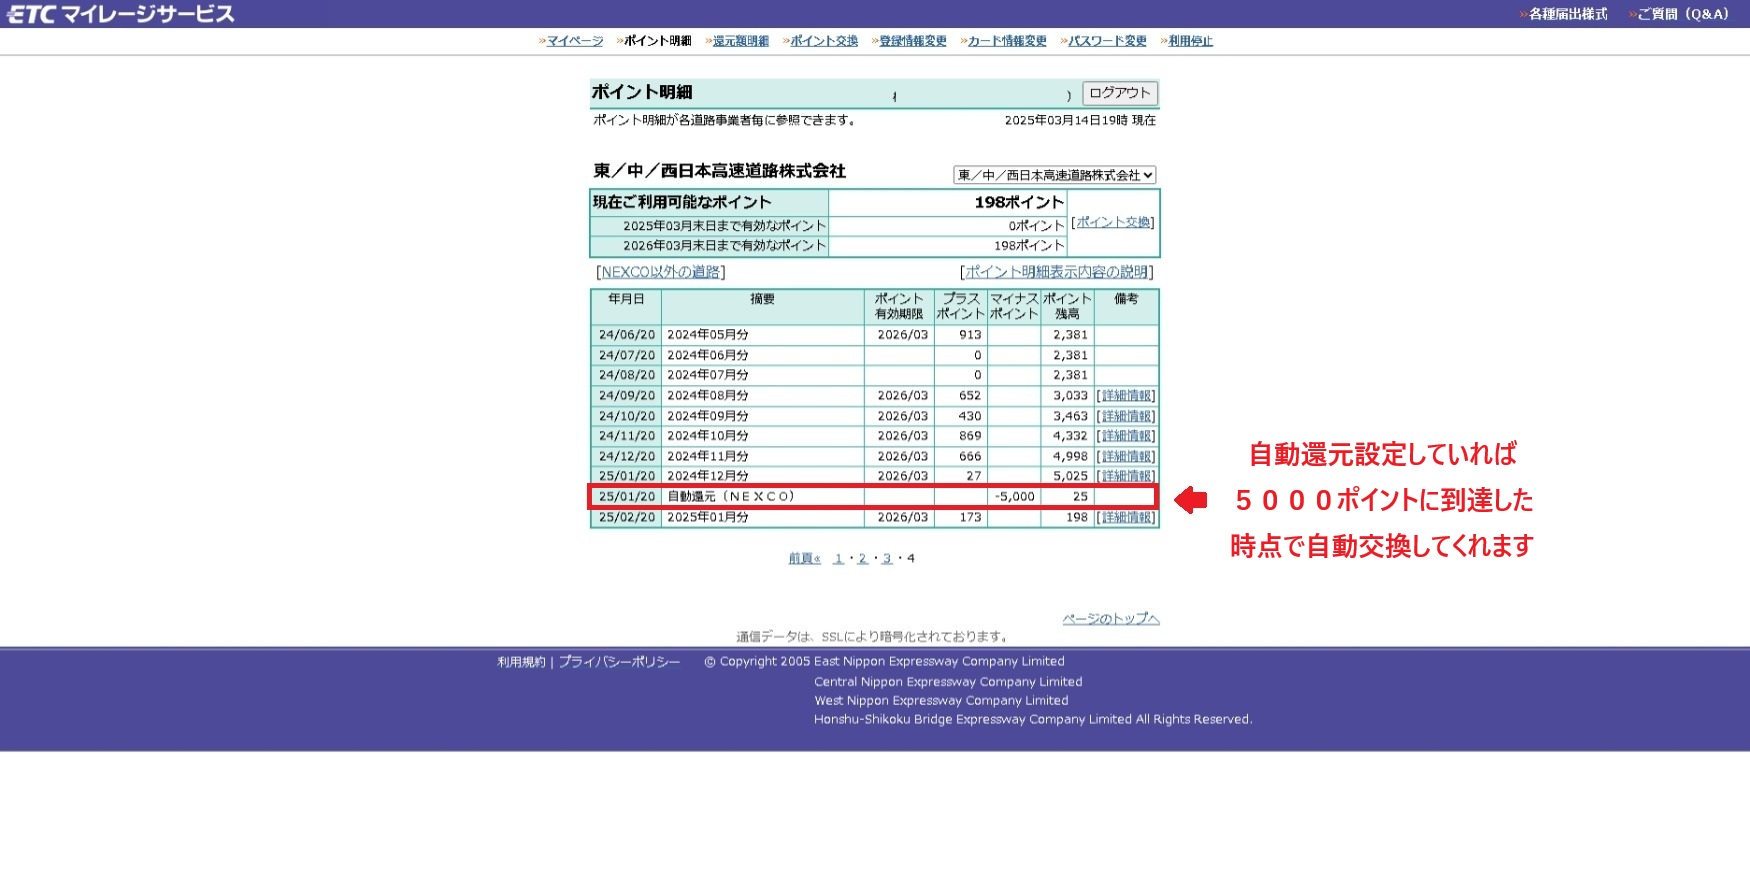Open 詳細情報 for the 24/12/20 row
Image resolution: width=1750 pixels, height=891 pixels.
tap(1126, 456)
